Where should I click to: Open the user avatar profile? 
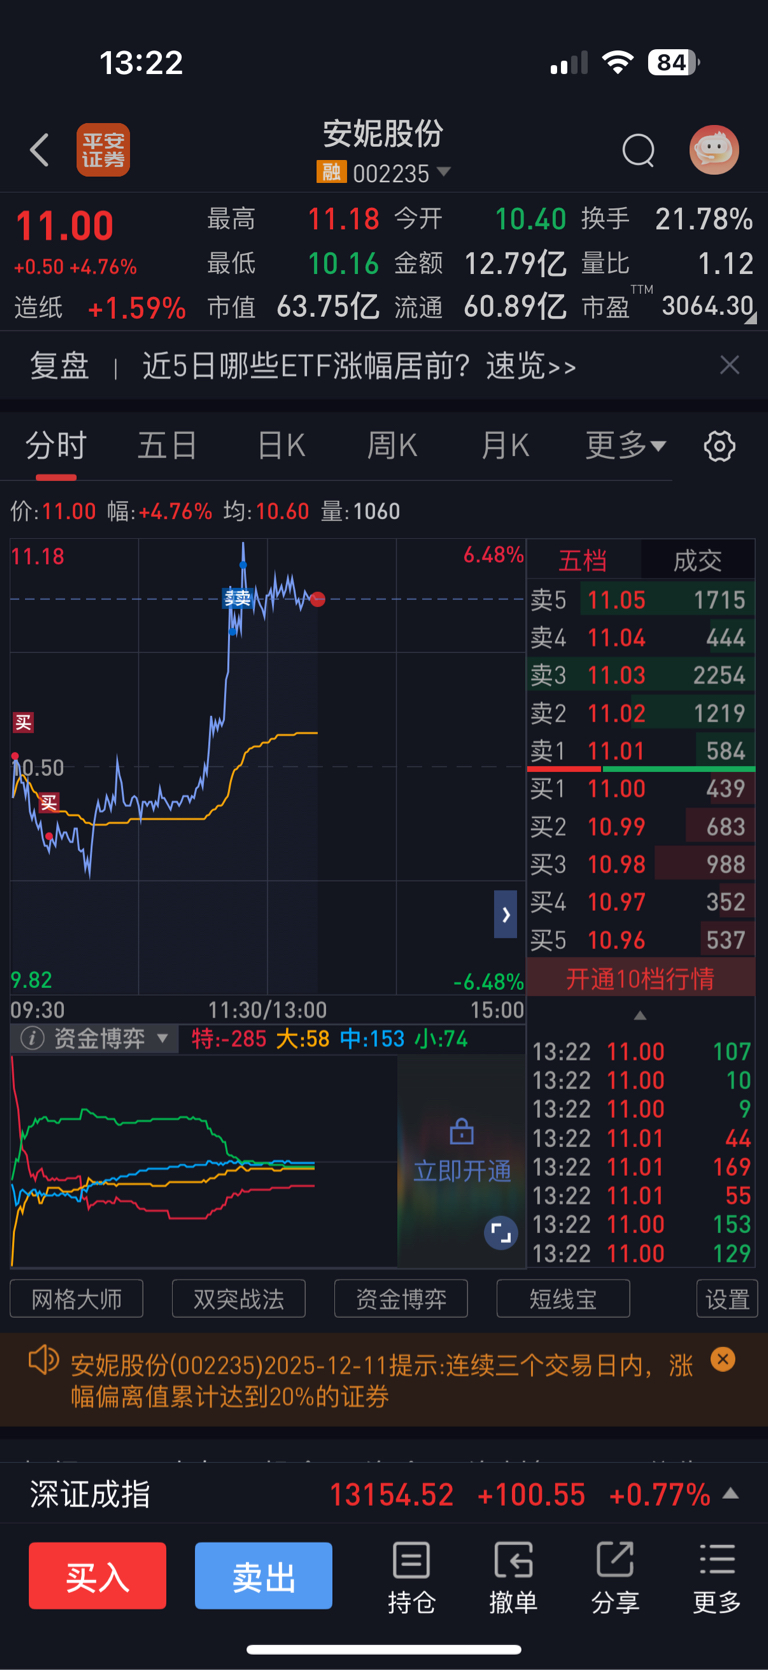pyautogui.click(x=714, y=150)
